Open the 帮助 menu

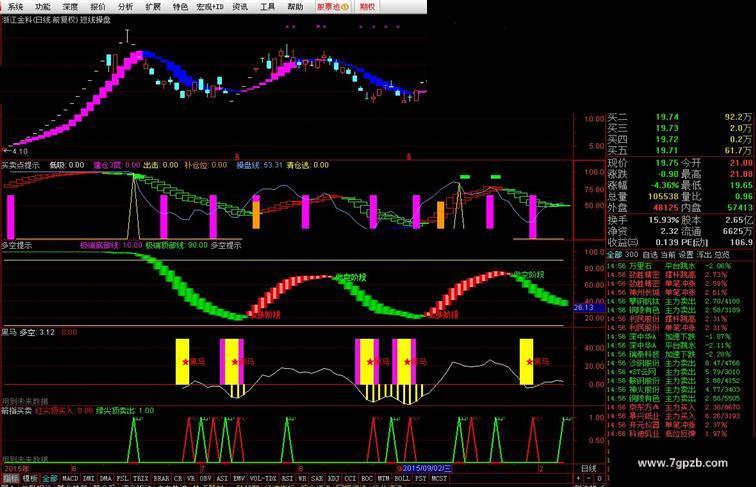pos(295,7)
